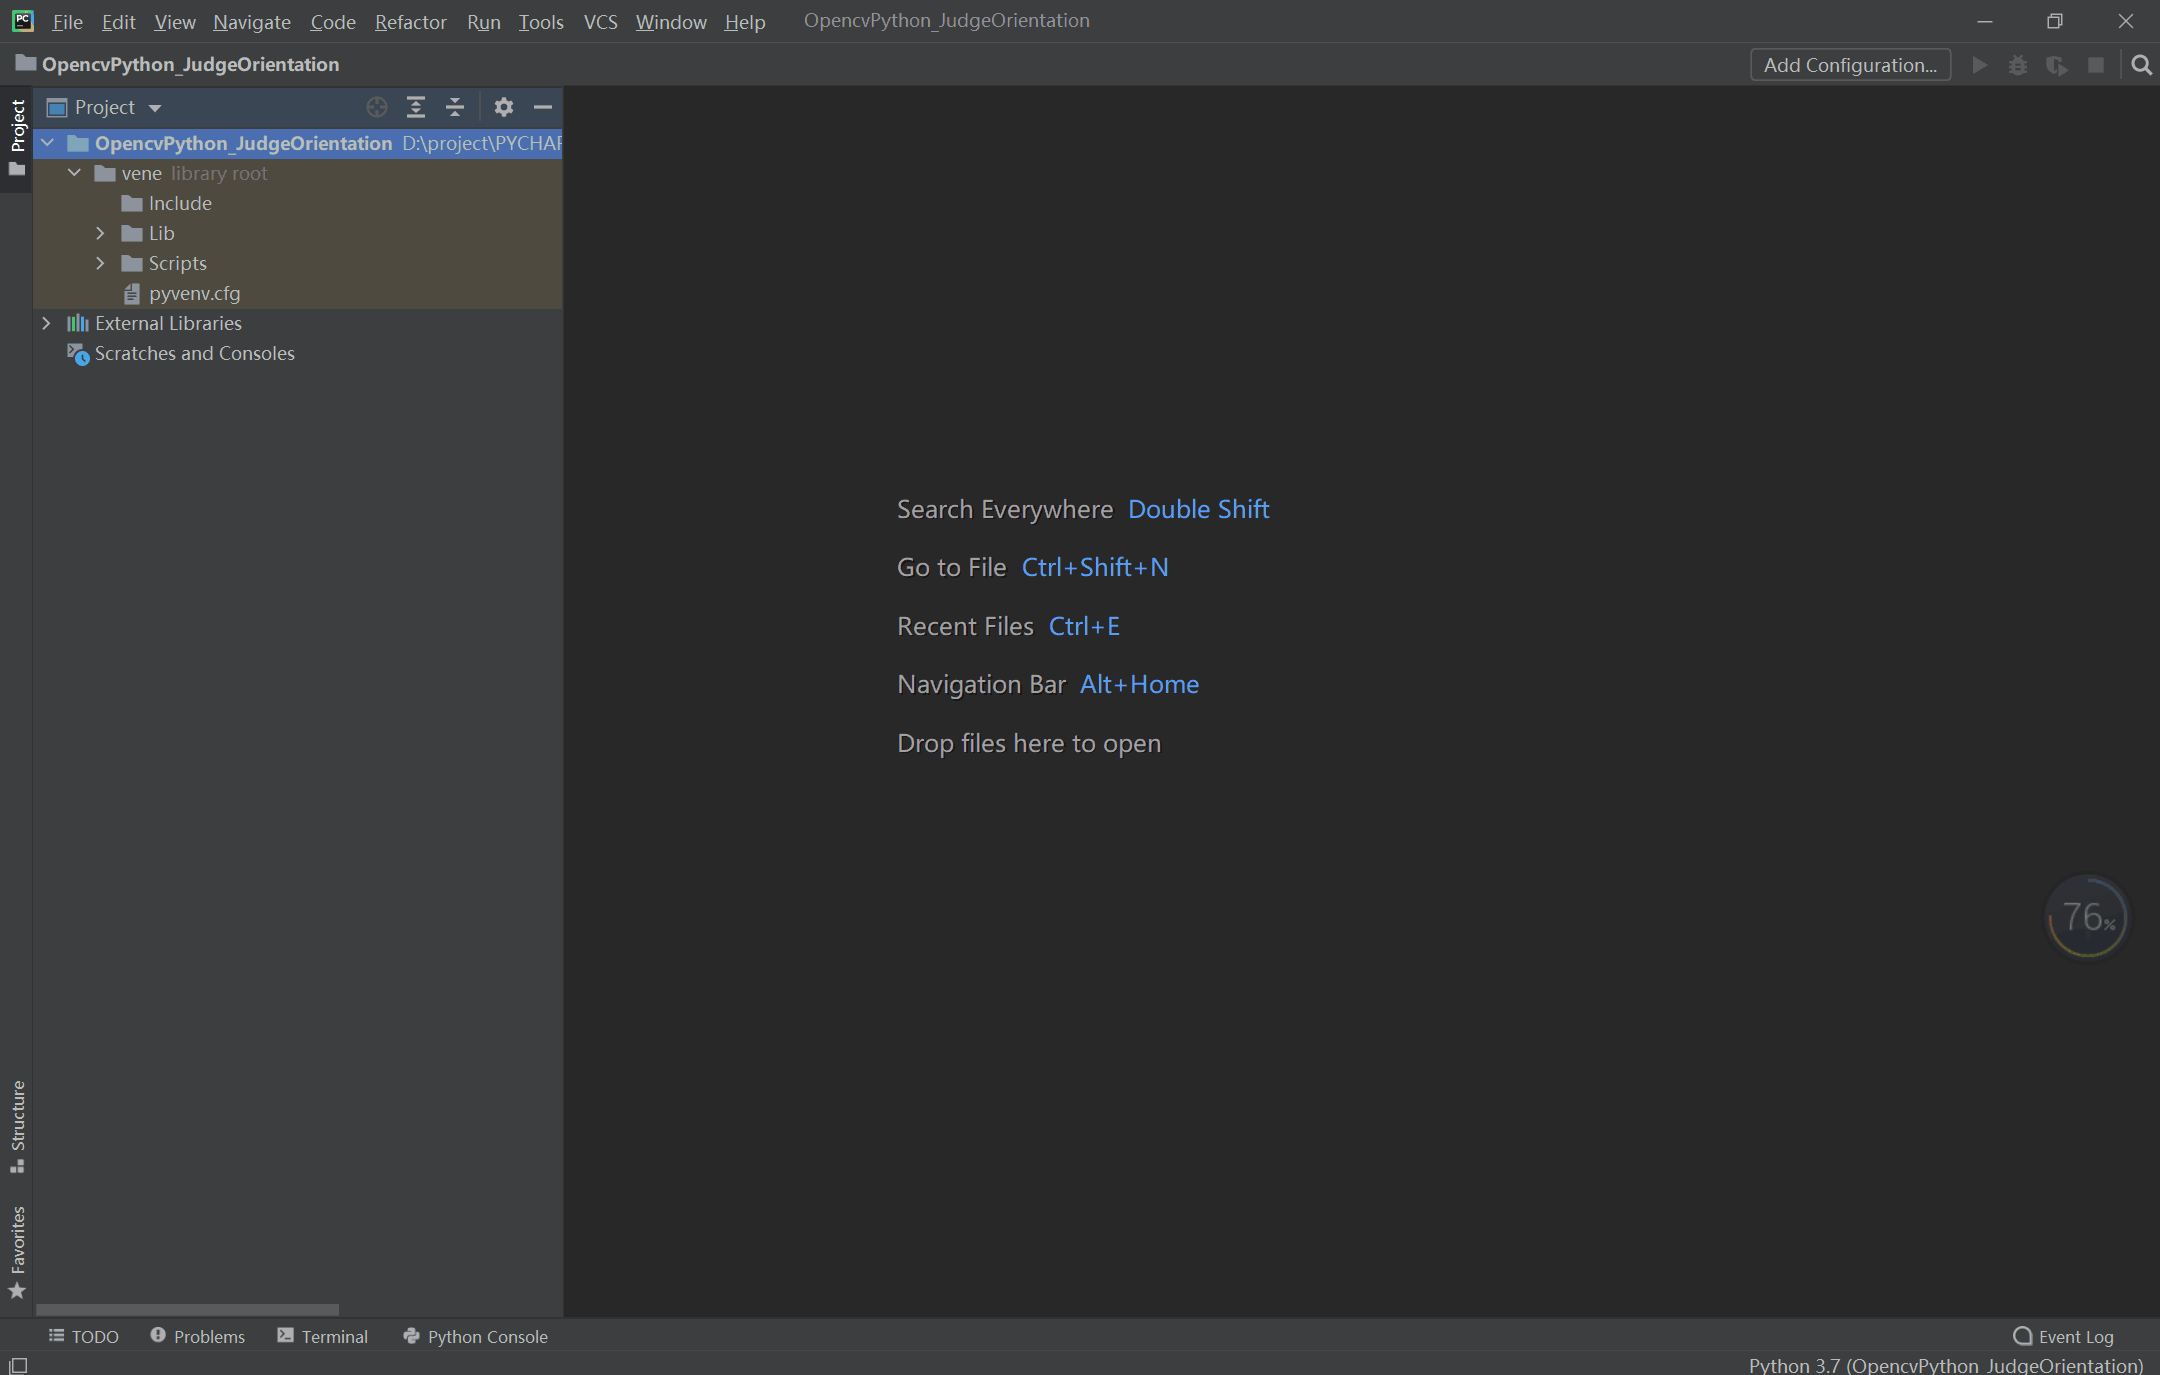The image size is (2160, 1375).
Task: Expand all nodes in the Project tree
Action: click(x=416, y=107)
